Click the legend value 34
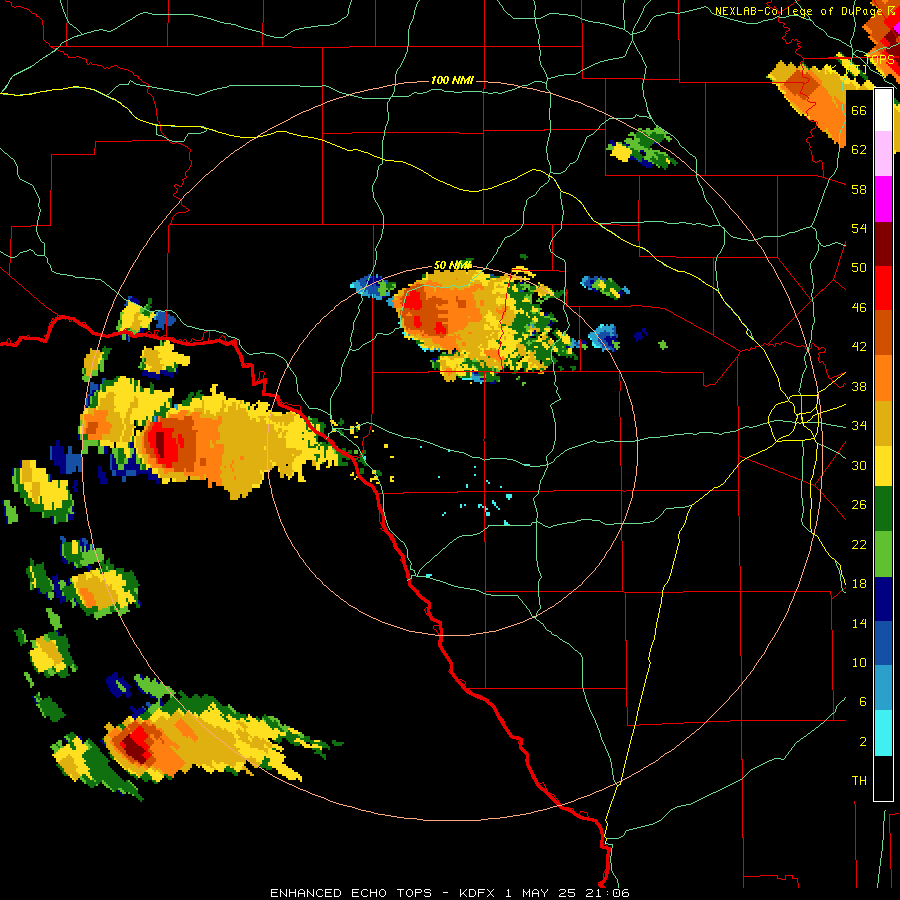The width and height of the screenshot is (900, 900). click(x=859, y=426)
